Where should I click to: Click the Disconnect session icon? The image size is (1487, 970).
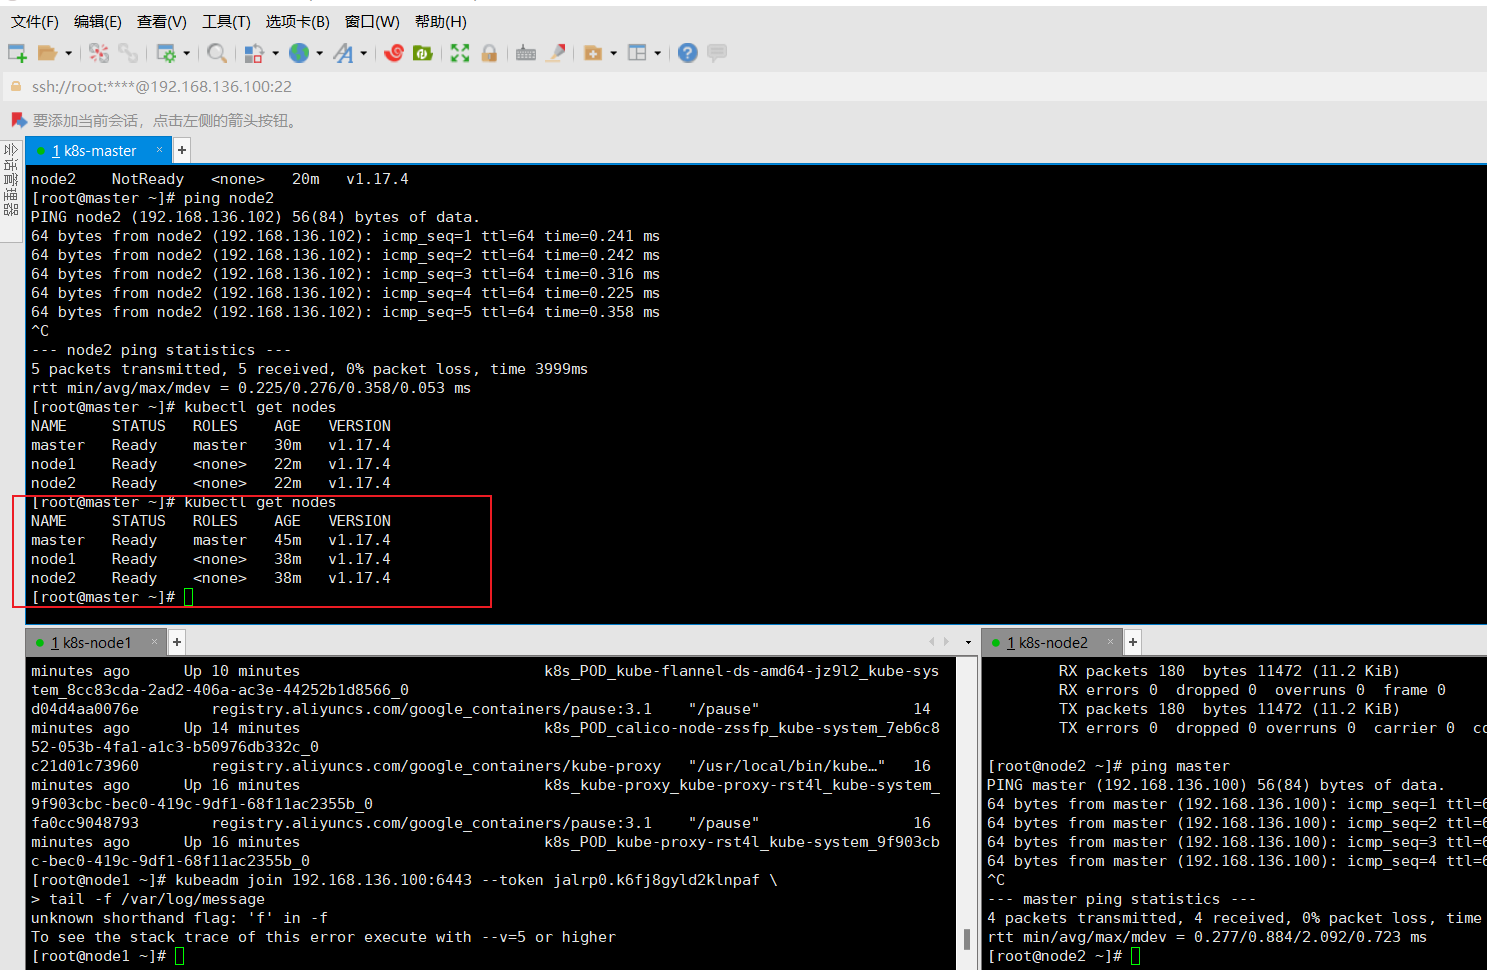[x=98, y=53]
